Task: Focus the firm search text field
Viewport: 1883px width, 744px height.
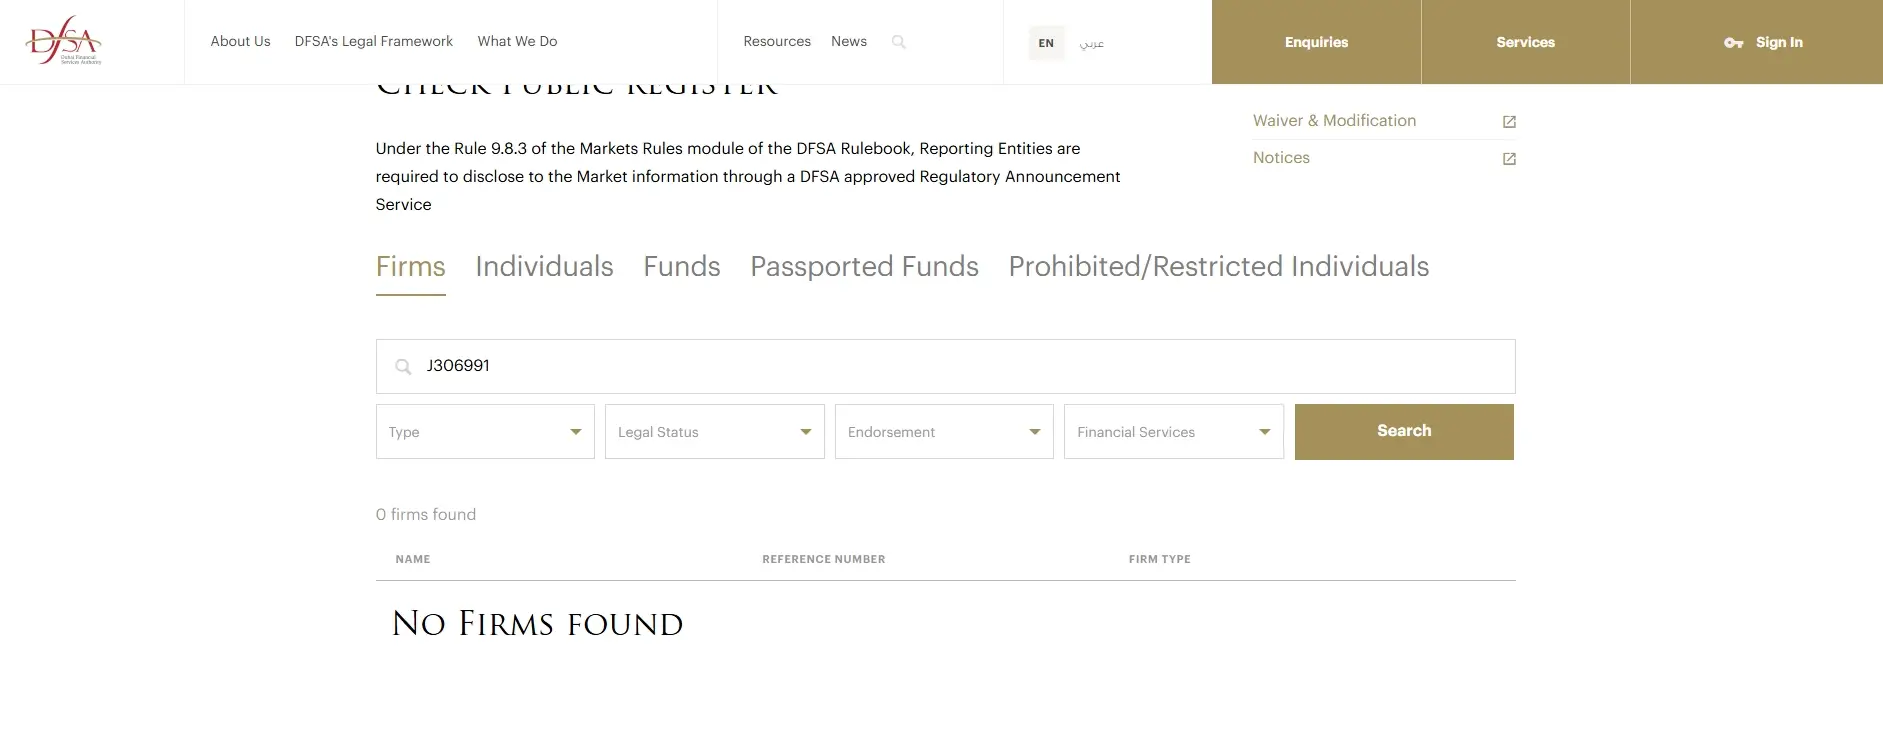Action: click(x=960, y=366)
